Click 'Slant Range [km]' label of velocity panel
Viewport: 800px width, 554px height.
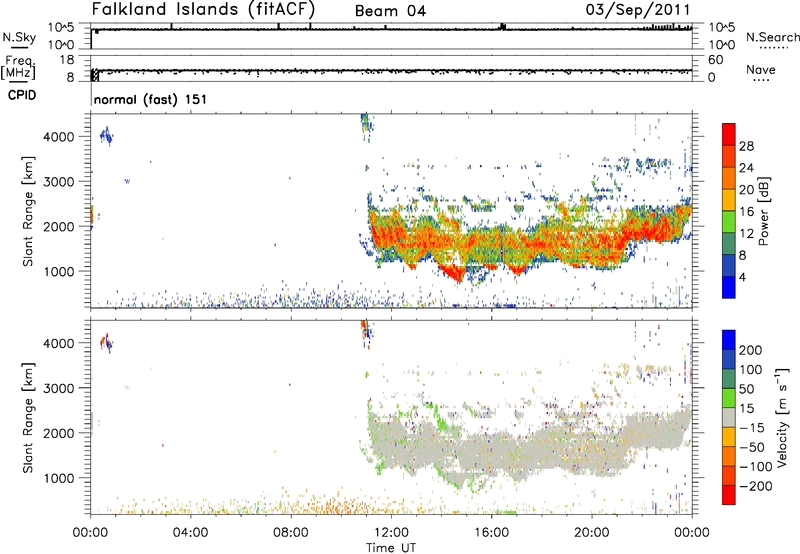[28, 418]
